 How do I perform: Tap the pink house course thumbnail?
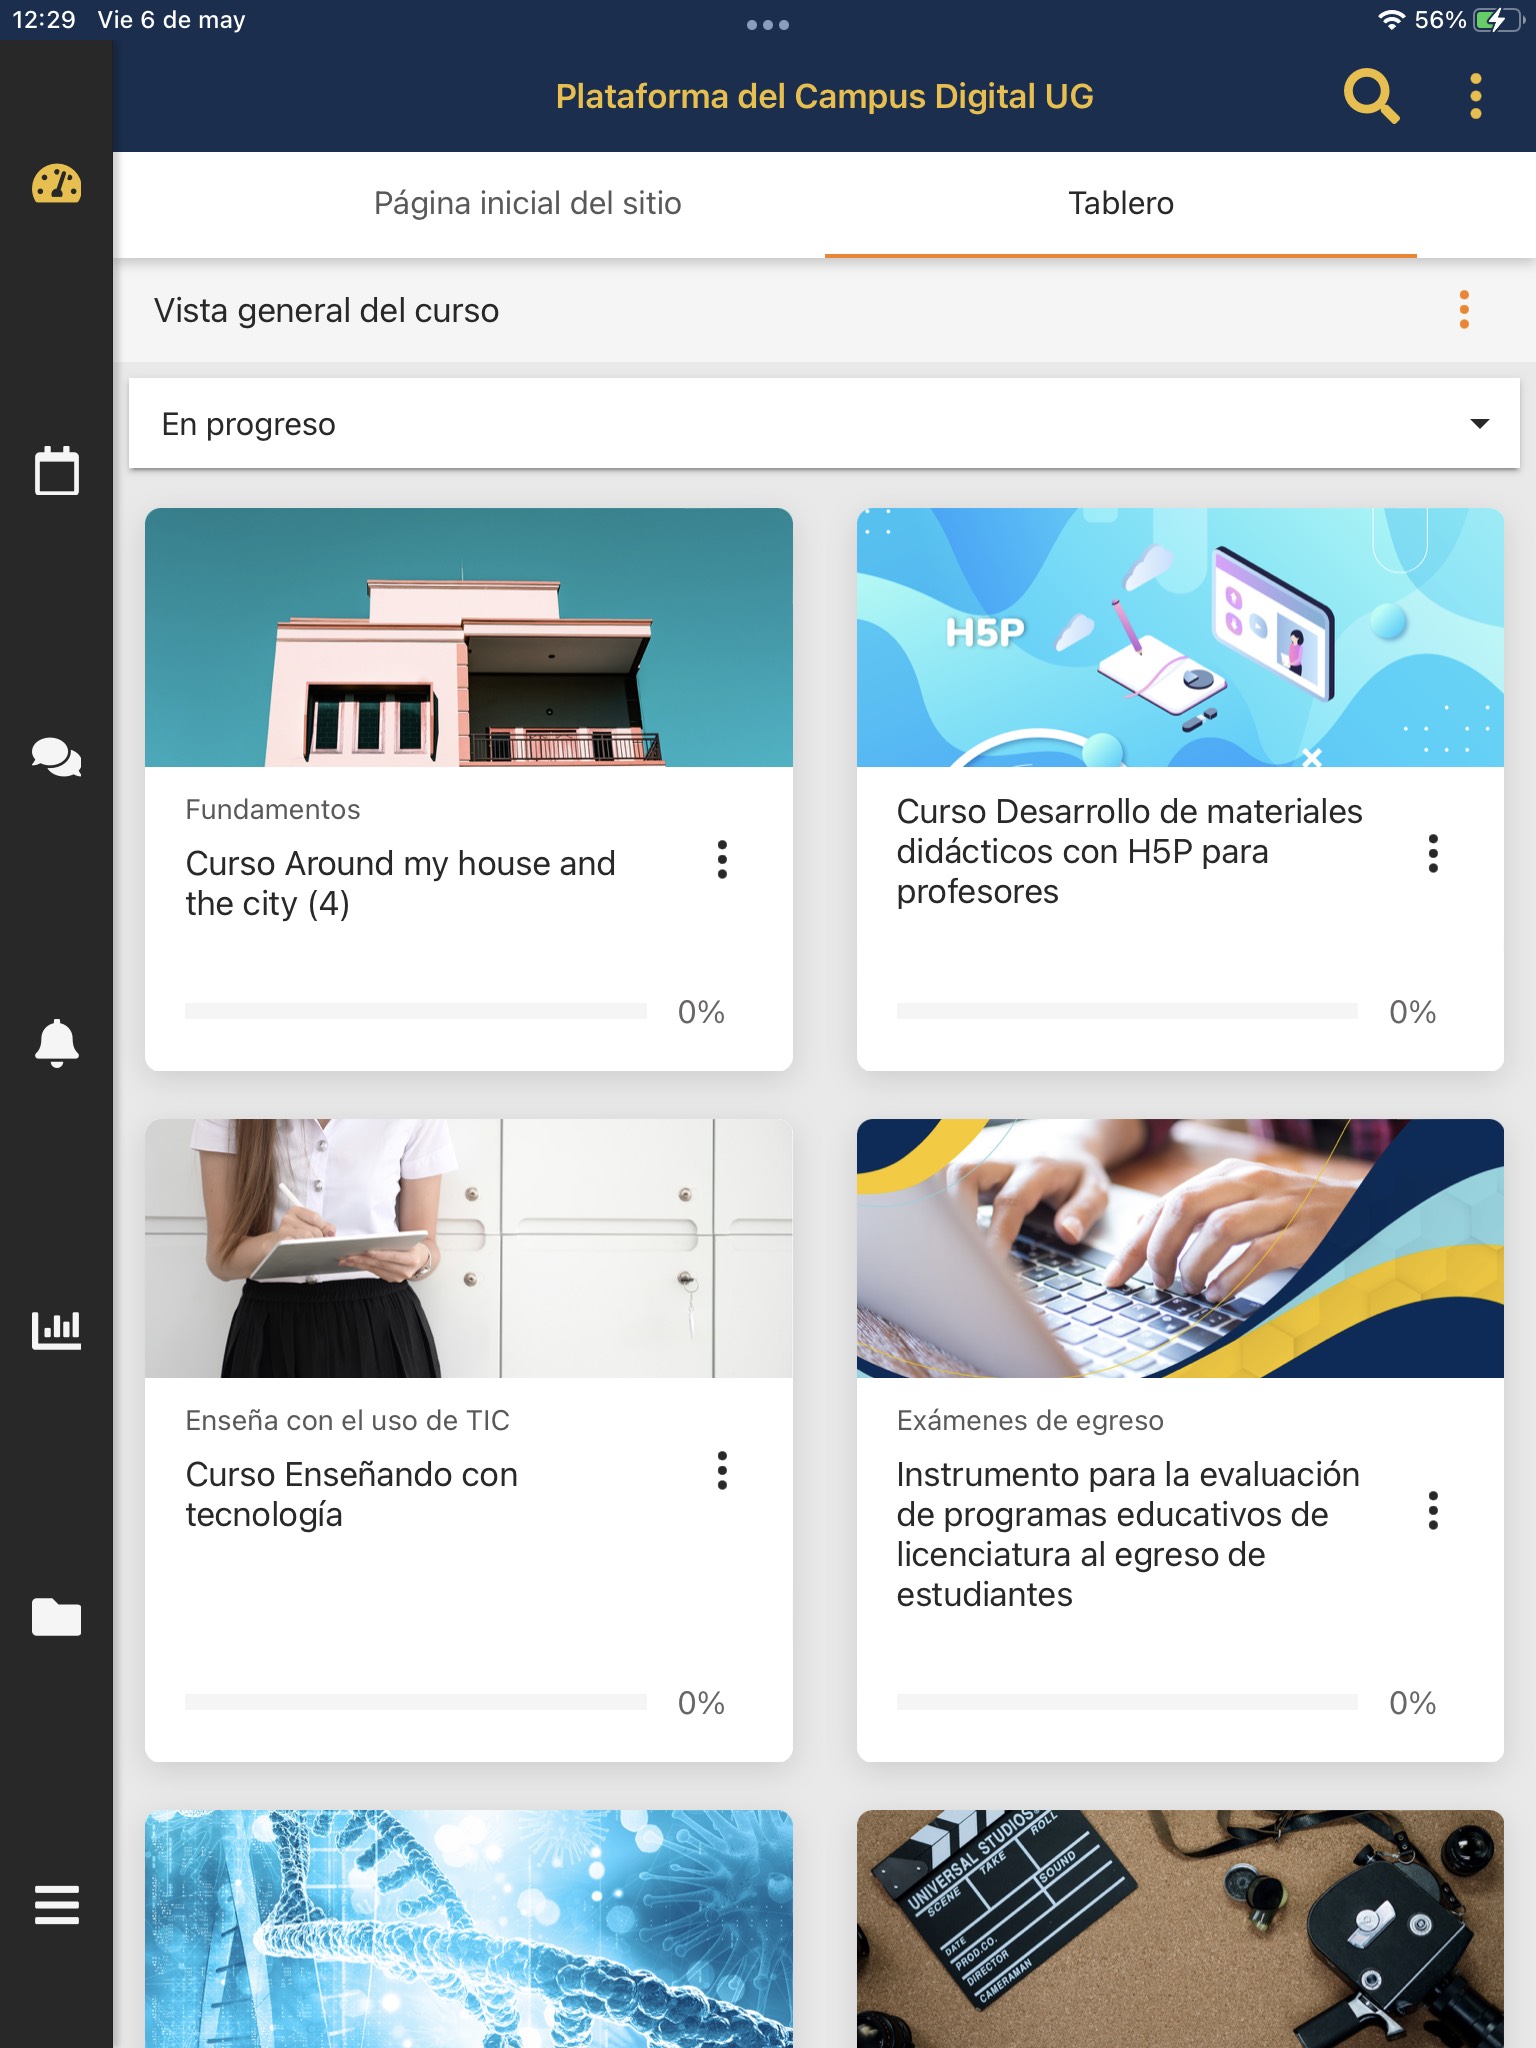468,637
